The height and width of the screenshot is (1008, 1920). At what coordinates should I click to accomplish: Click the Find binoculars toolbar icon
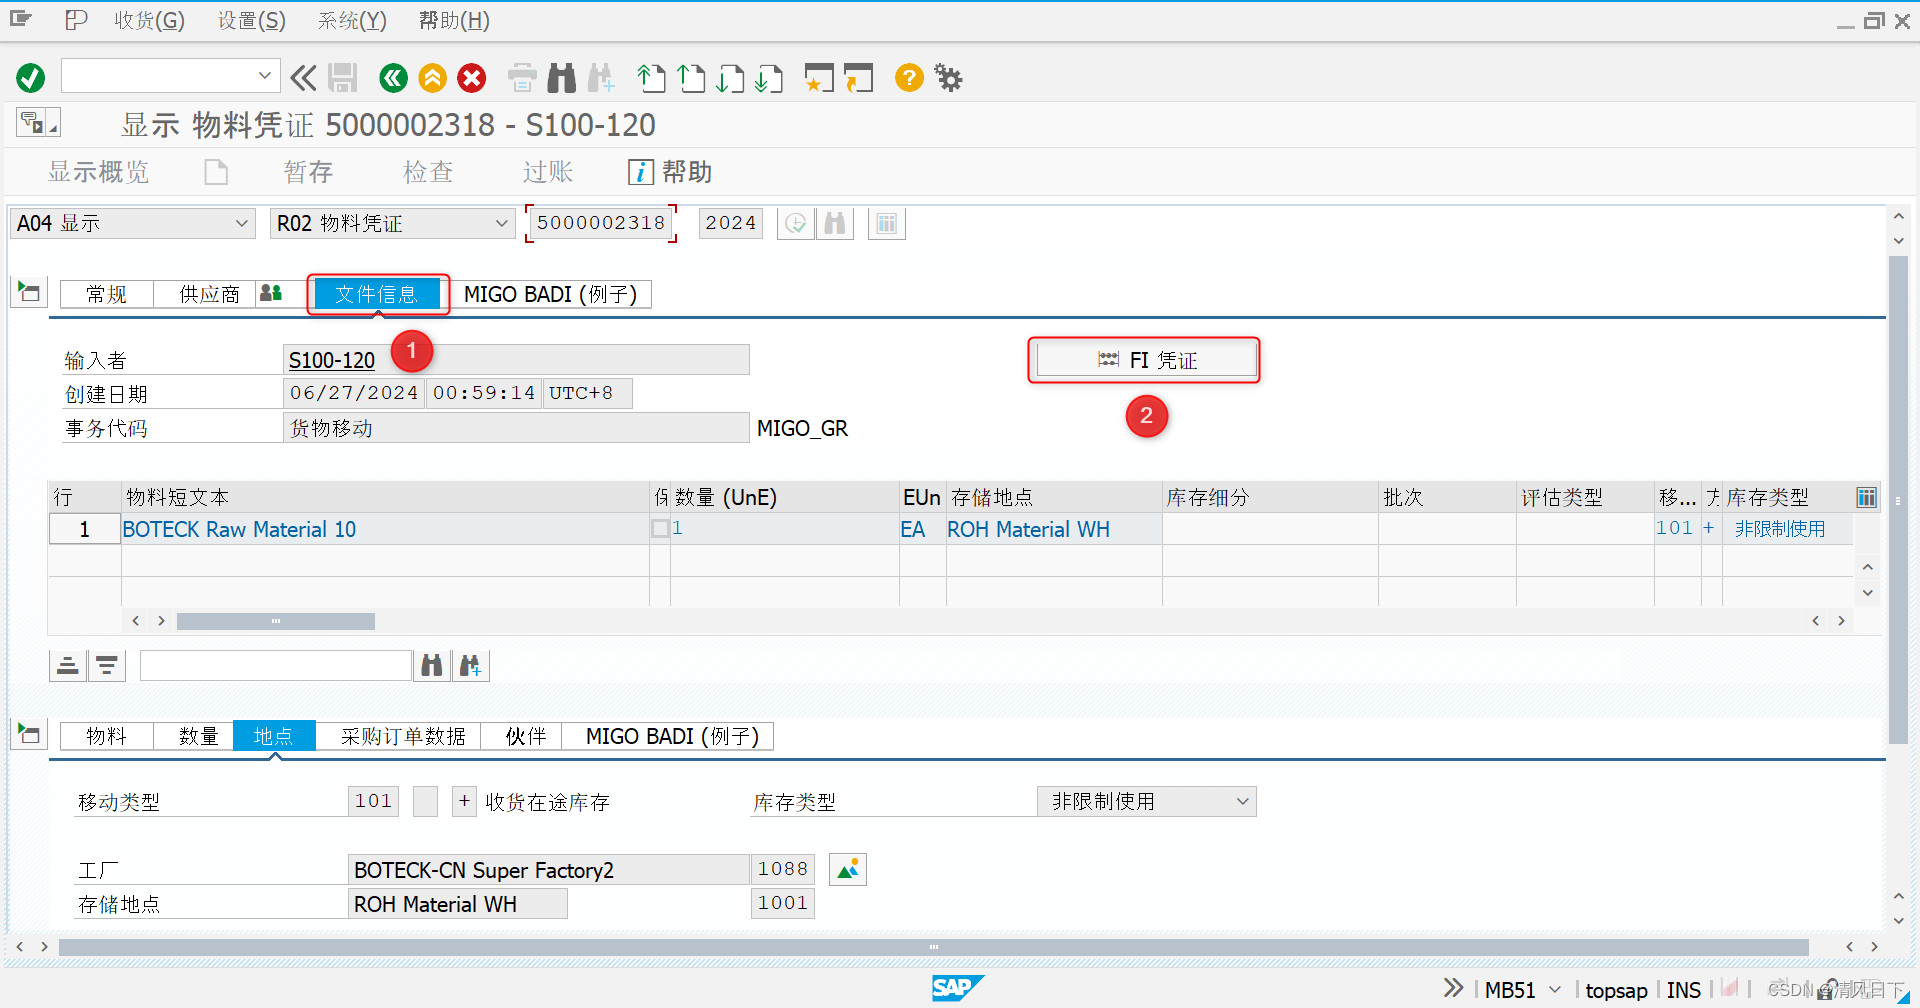pyautogui.click(x=562, y=77)
